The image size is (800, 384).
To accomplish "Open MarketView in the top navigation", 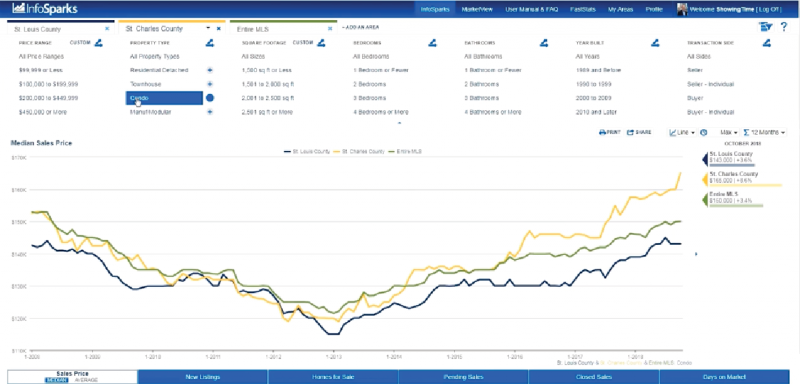I will (x=476, y=9).
